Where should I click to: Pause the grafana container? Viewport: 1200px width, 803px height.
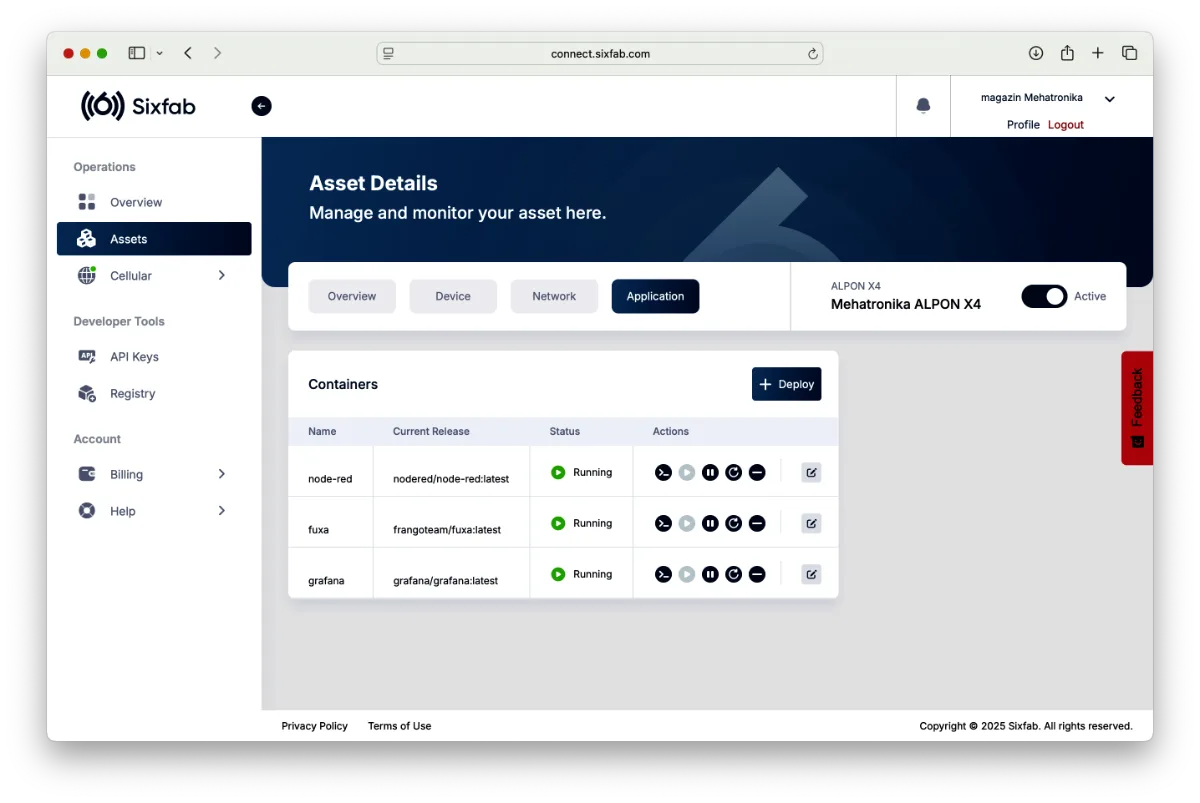point(710,574)
